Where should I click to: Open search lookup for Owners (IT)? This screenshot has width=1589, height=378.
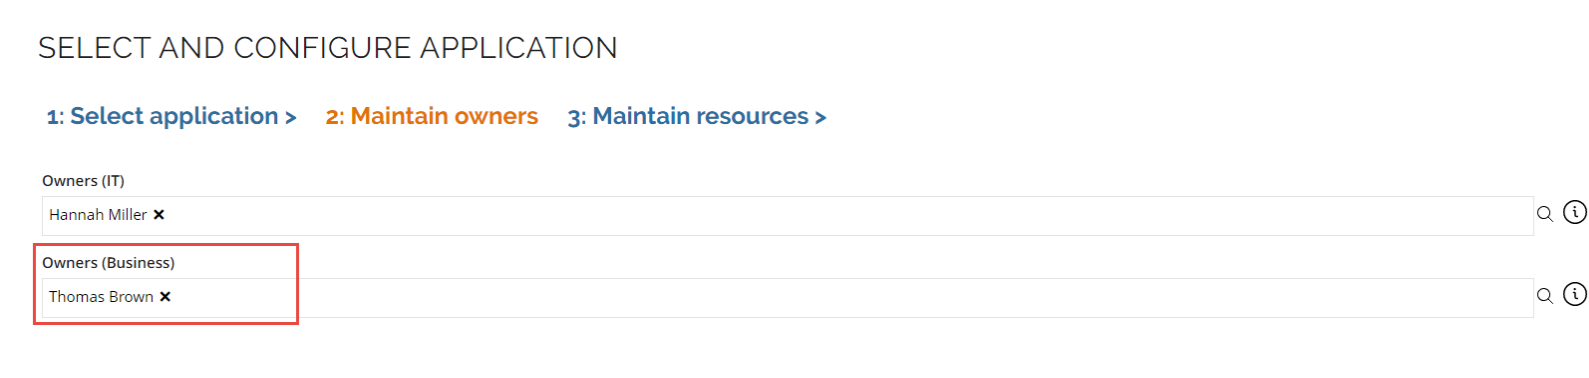pos(1545,214)
